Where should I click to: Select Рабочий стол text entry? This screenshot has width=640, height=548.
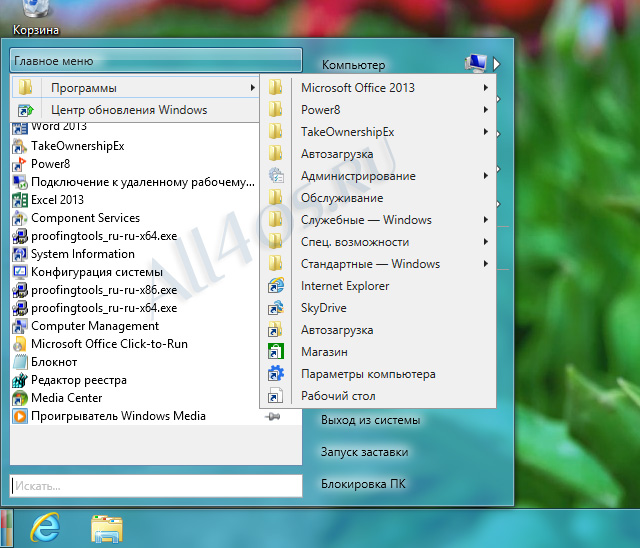click(x=338, y=396)
